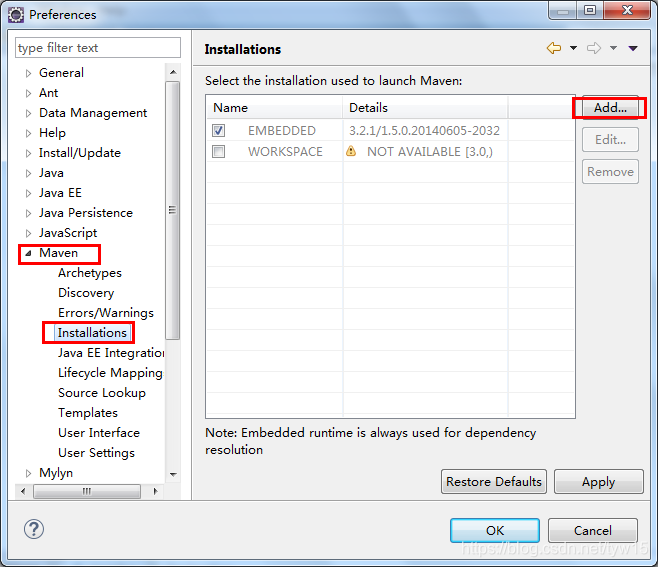Click the horizontal scroll left arrow

tap(23, 491)
